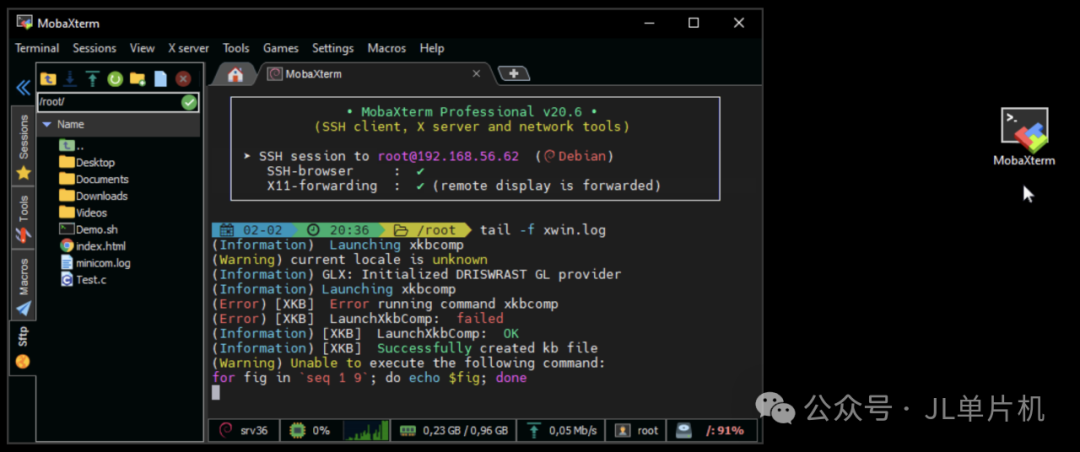Open the Sessions menu
This screenshot has width=1080, height=452.
tap(94, 48)
